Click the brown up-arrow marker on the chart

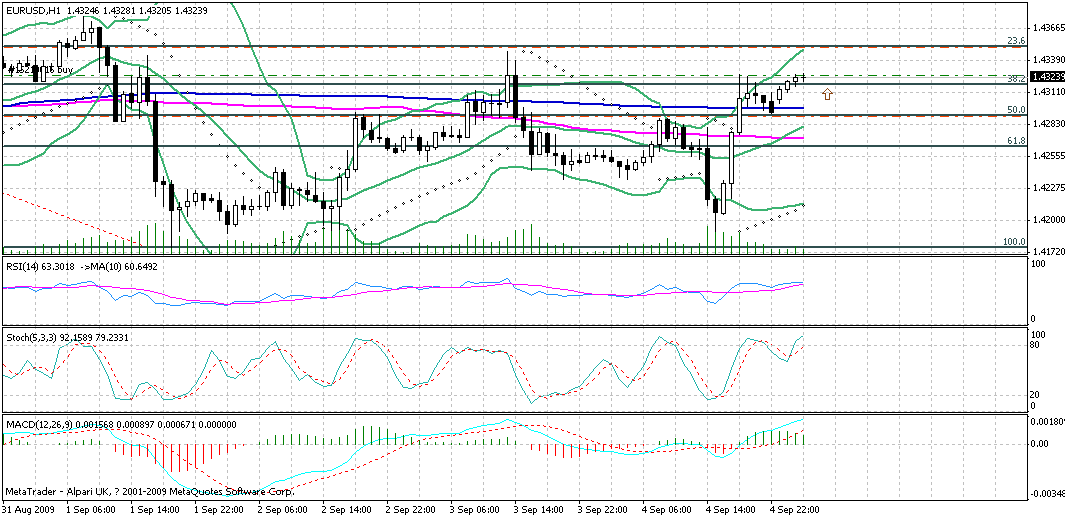coord(827,94)
